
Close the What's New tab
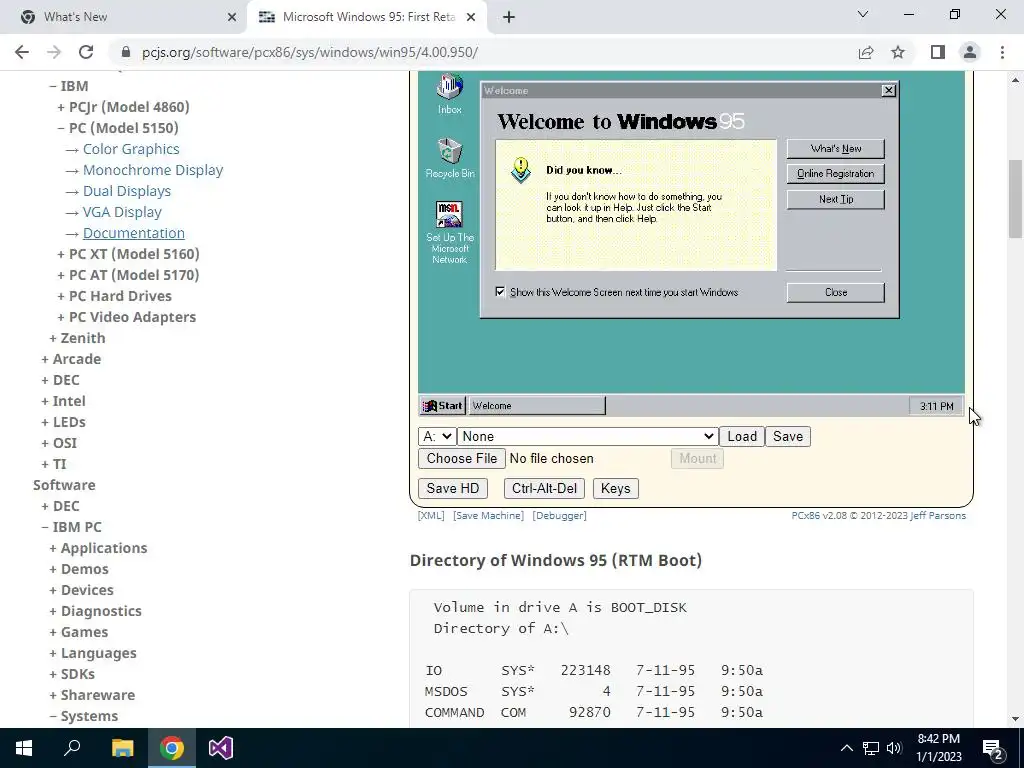[x=232, y=17]
